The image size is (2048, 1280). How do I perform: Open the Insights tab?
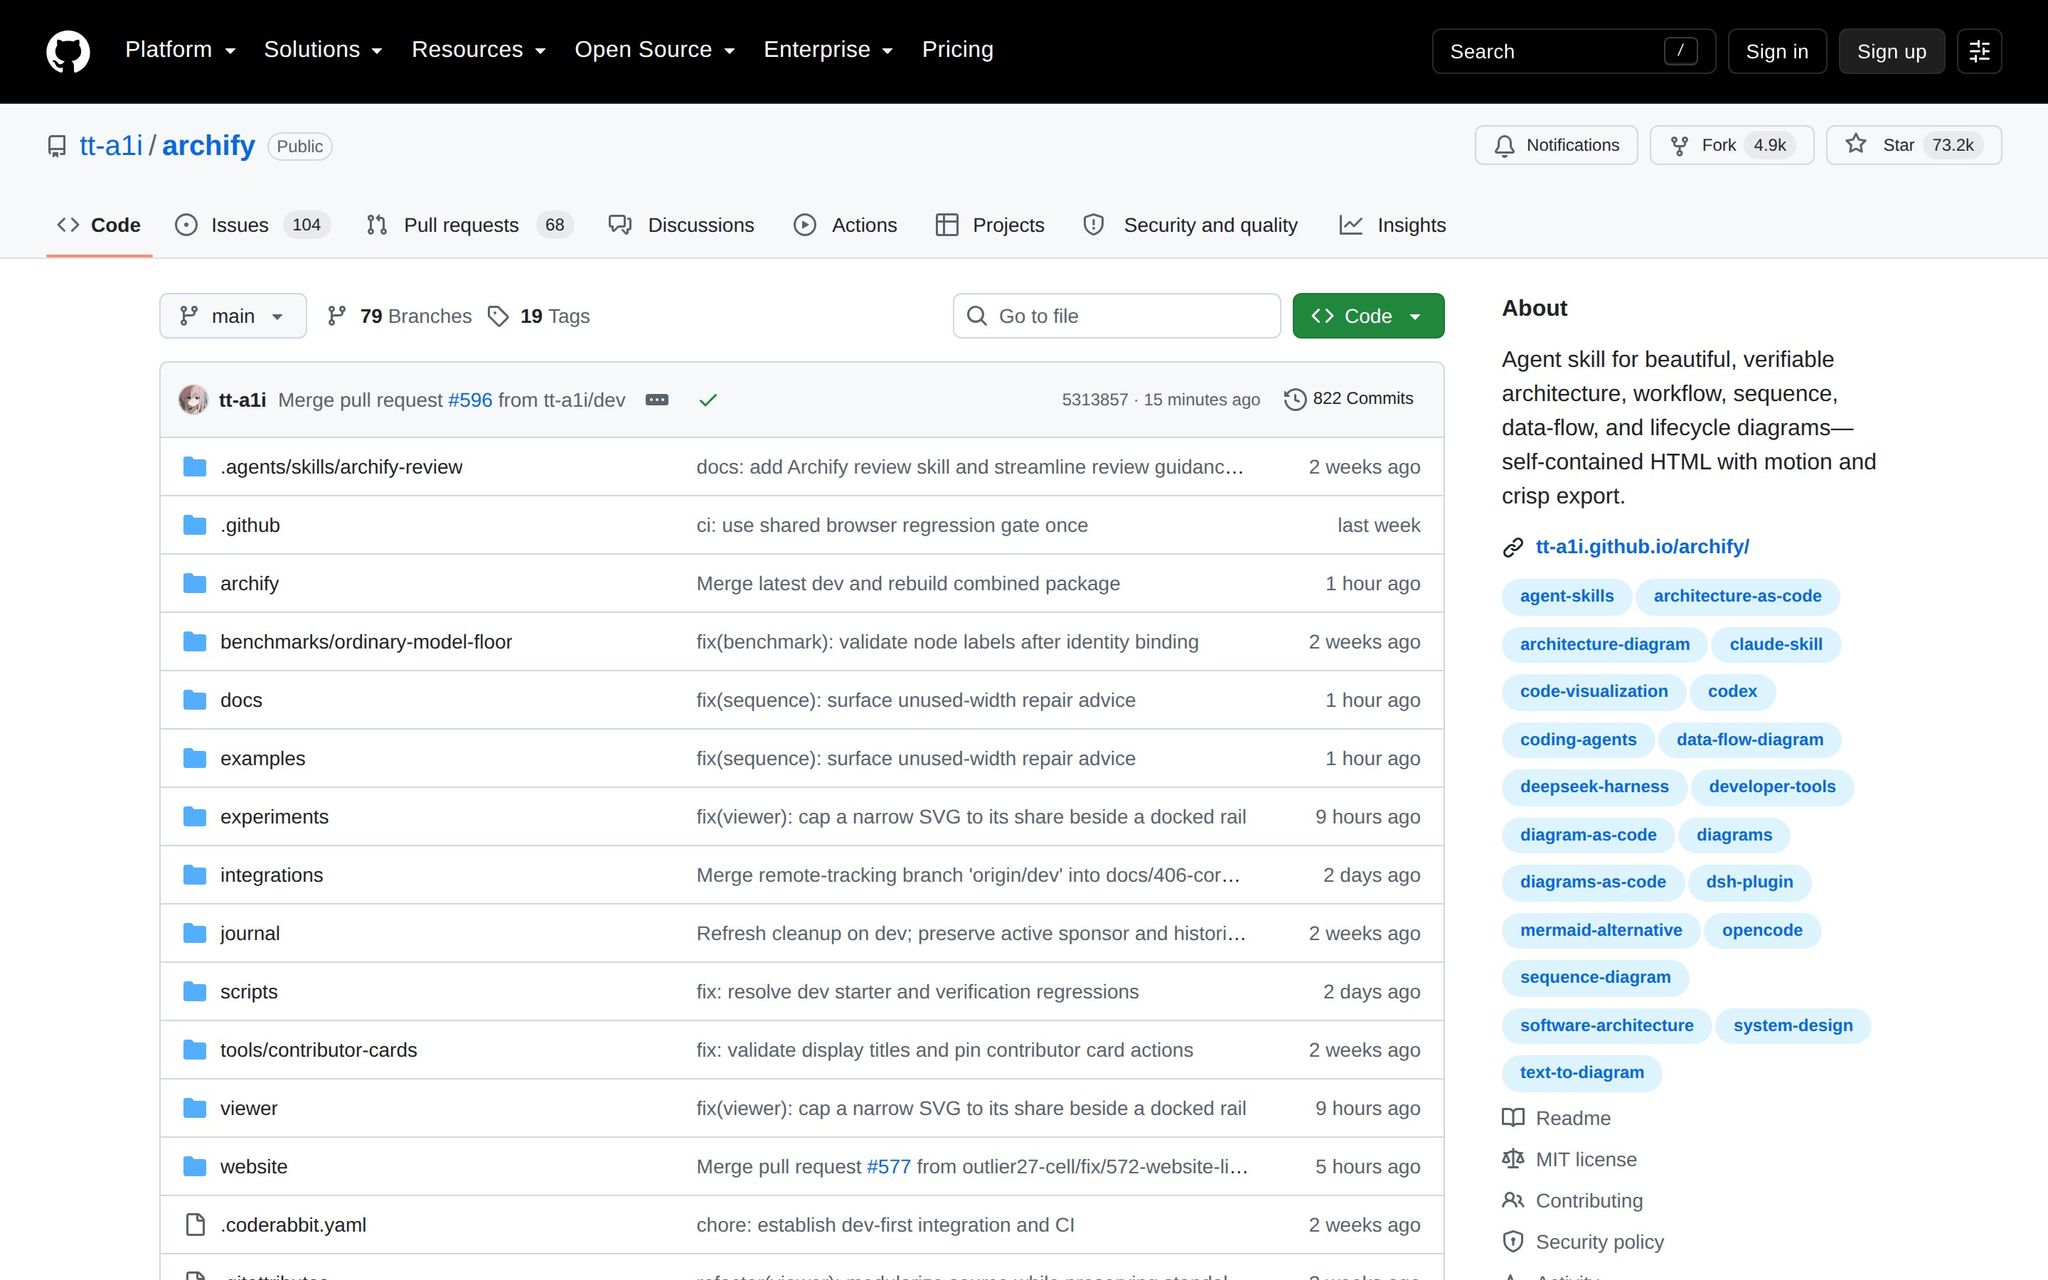point(1393,225)
